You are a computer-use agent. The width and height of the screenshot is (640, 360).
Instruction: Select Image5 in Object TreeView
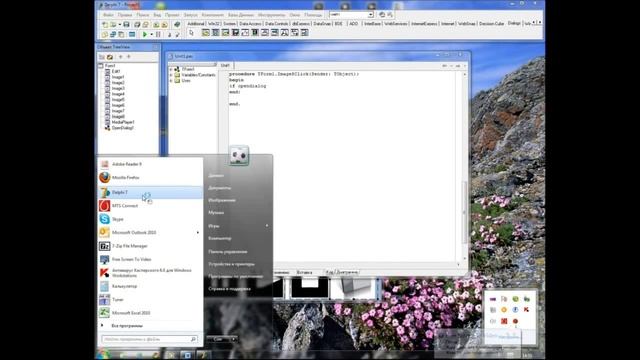(x=118, y=100)
